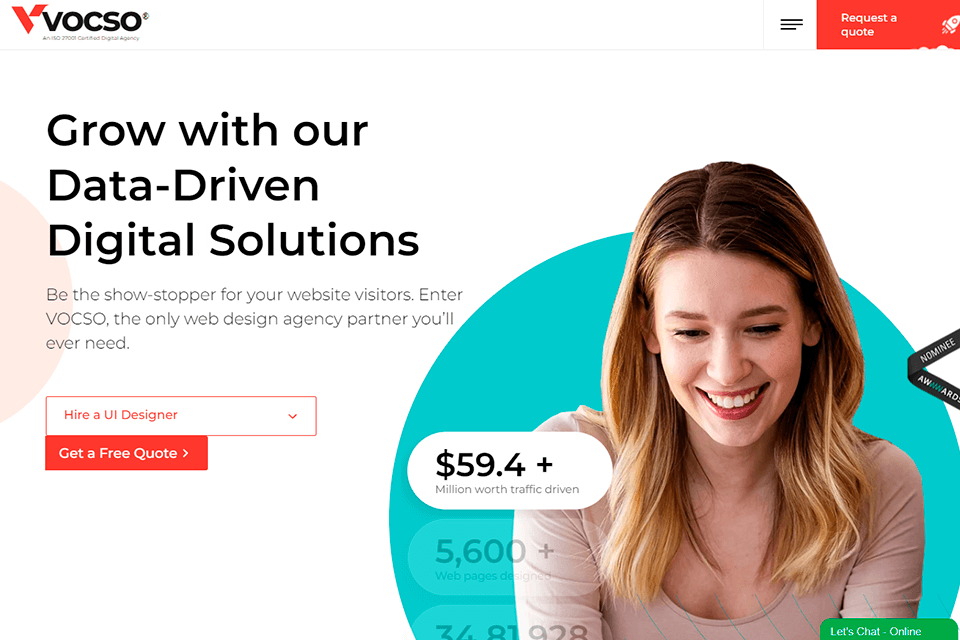Expand the Hire a UI Designer dropdown

pyautogui.click(x=181, y=416)
